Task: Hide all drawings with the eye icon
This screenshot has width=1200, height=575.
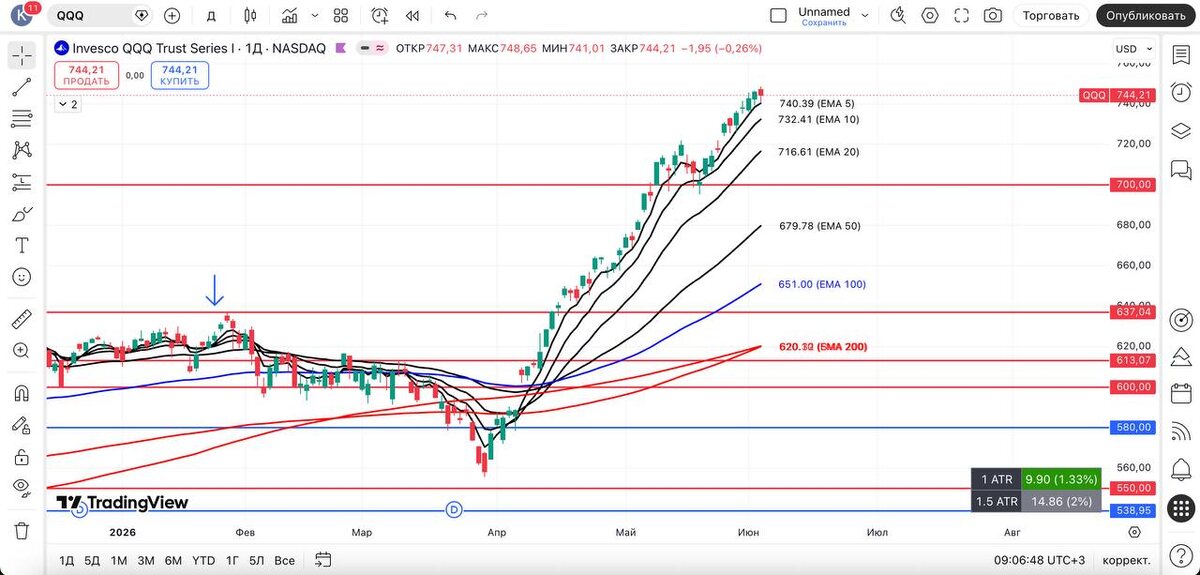Action: [x=22, y=488]
